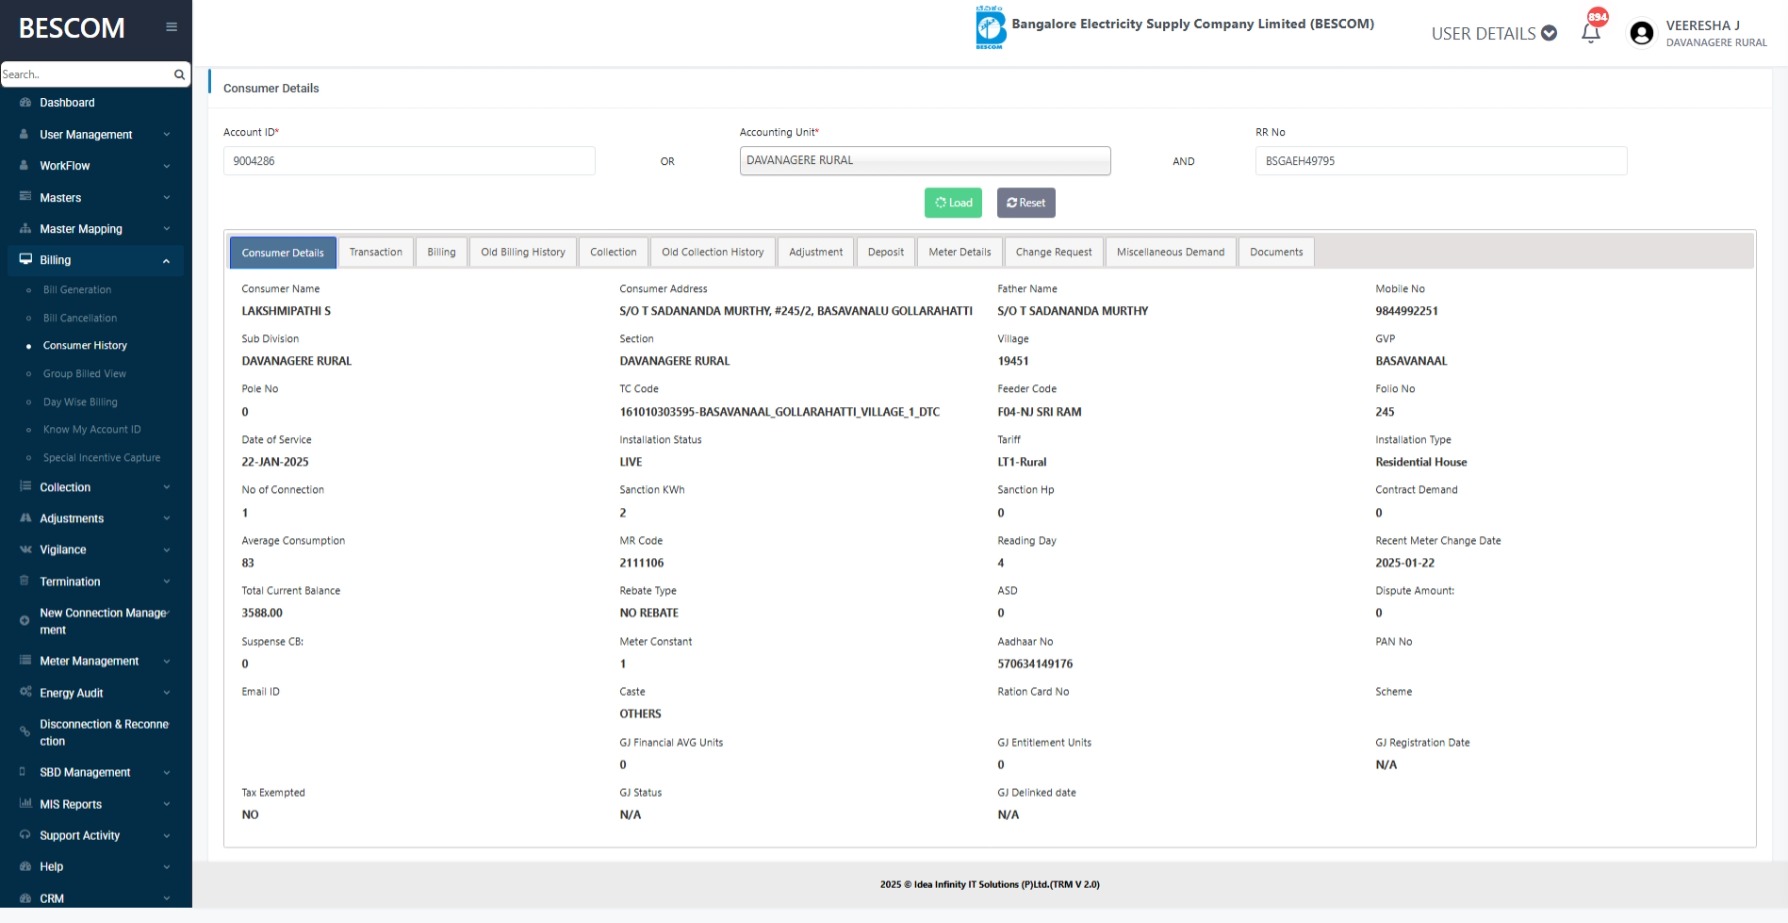Click the Masters sidebar icon
Screen dimensions: 1788x923
point(25,197)
